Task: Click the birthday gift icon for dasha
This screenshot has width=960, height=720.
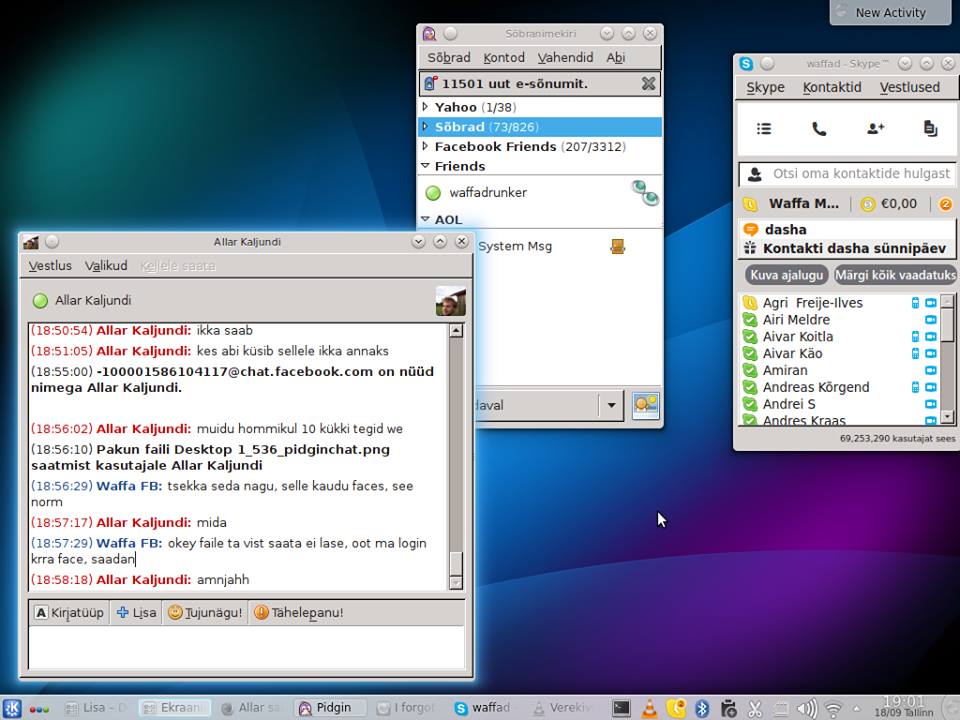Action: [x=750, y=248]
